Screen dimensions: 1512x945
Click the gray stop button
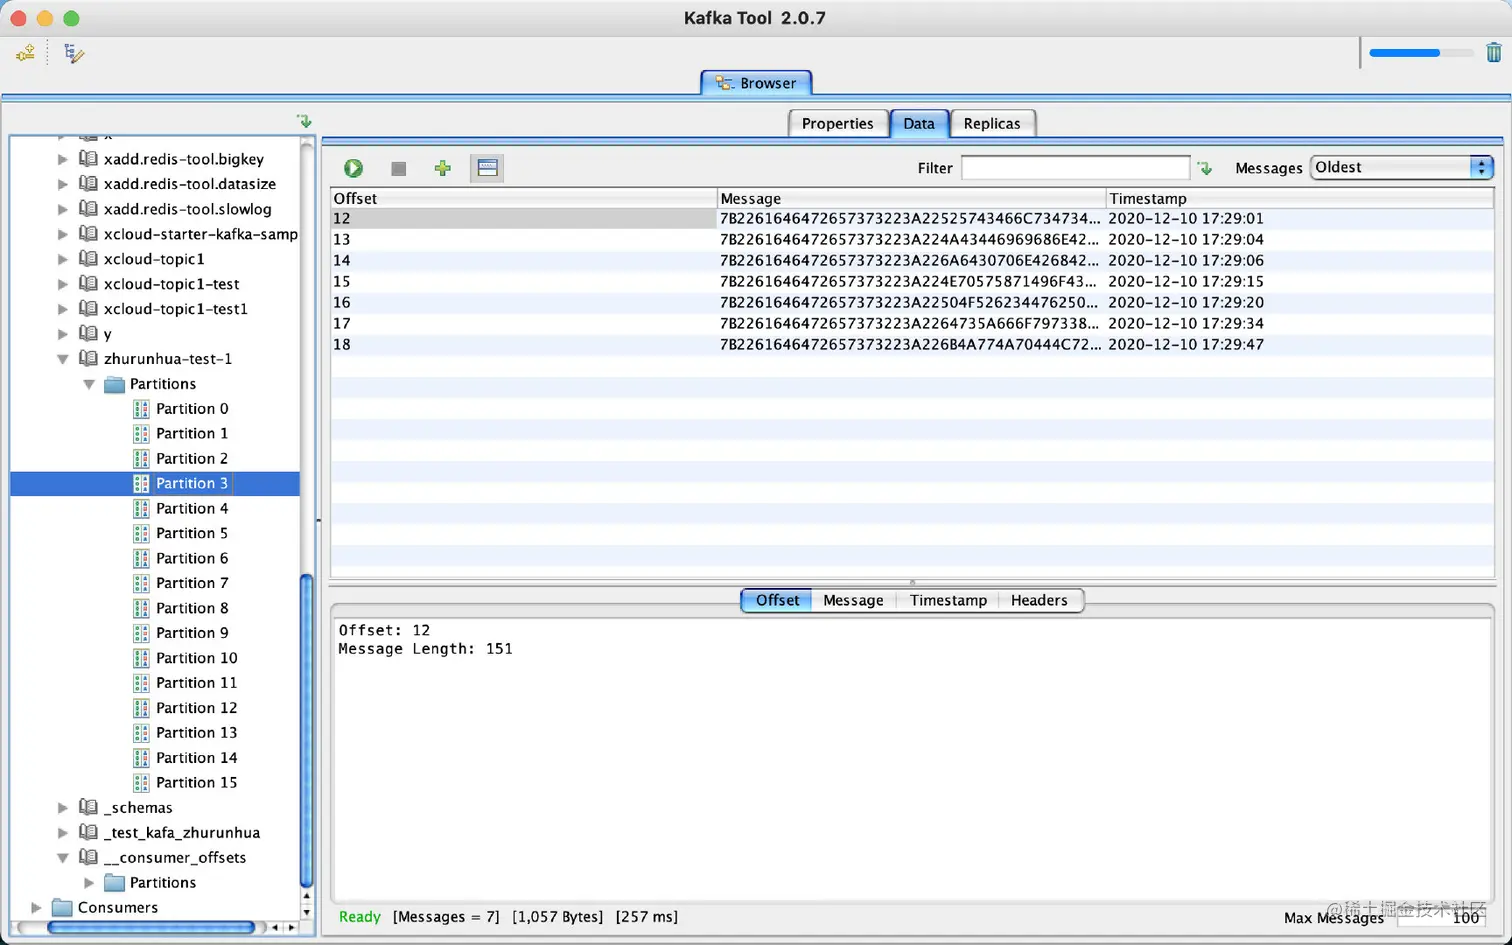click(398, 168)
